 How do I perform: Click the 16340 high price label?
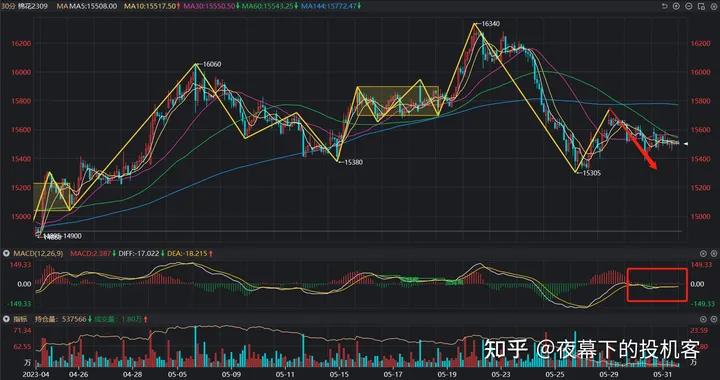490,23
